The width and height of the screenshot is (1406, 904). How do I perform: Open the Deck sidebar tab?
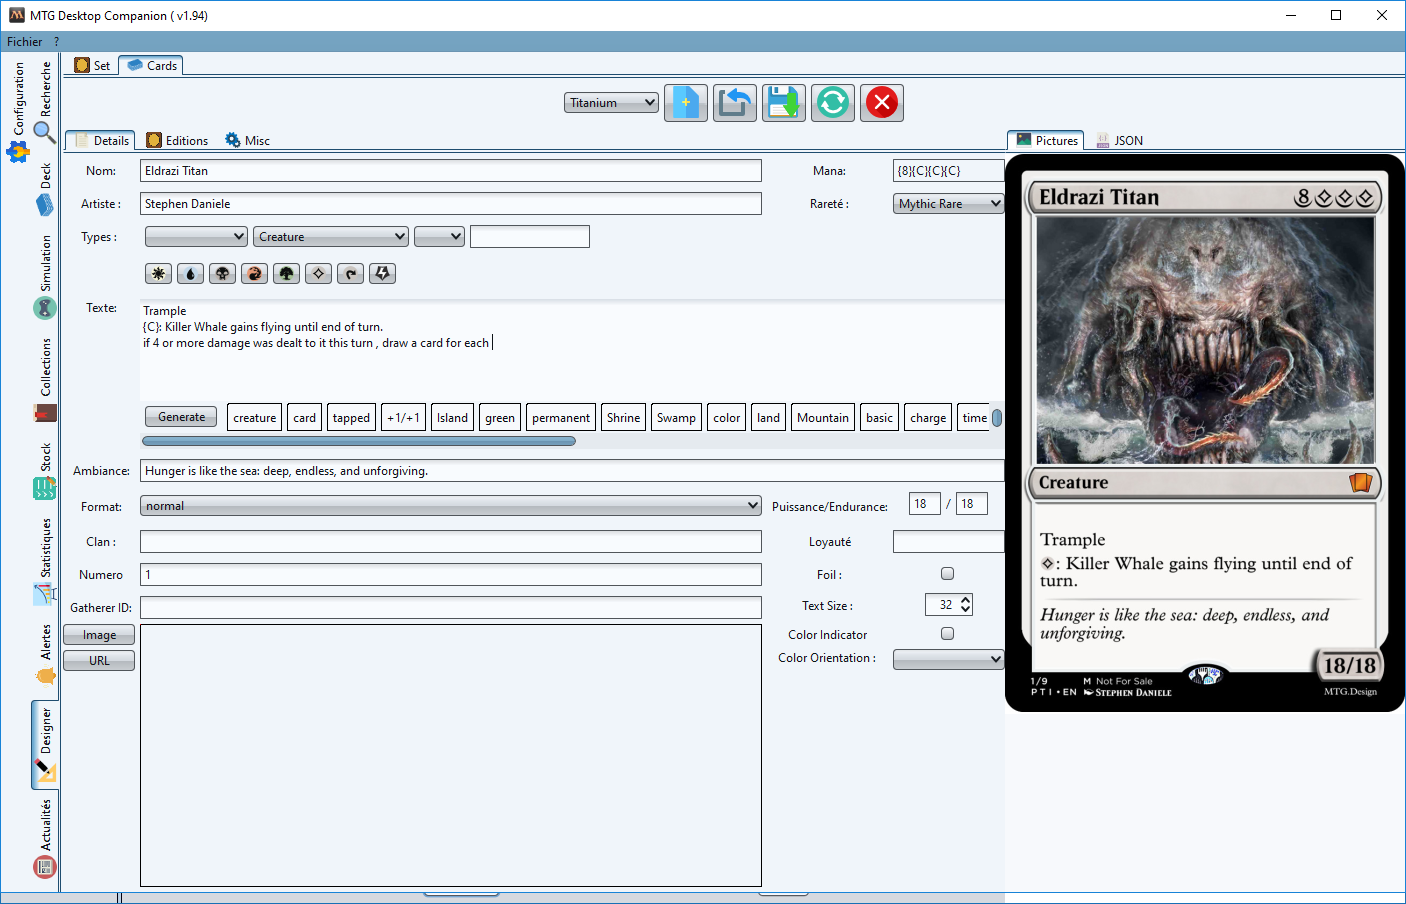coord(45,189)
